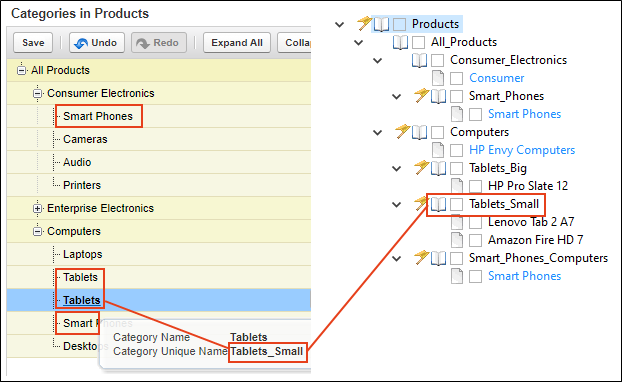Collapse the Smart_Phones chevron

click(x=397, y=96)
